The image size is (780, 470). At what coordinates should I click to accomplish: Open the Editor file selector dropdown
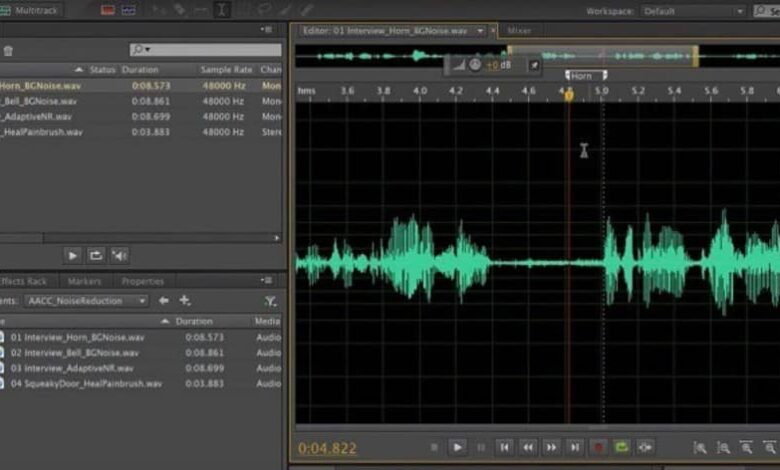(481, 31)
